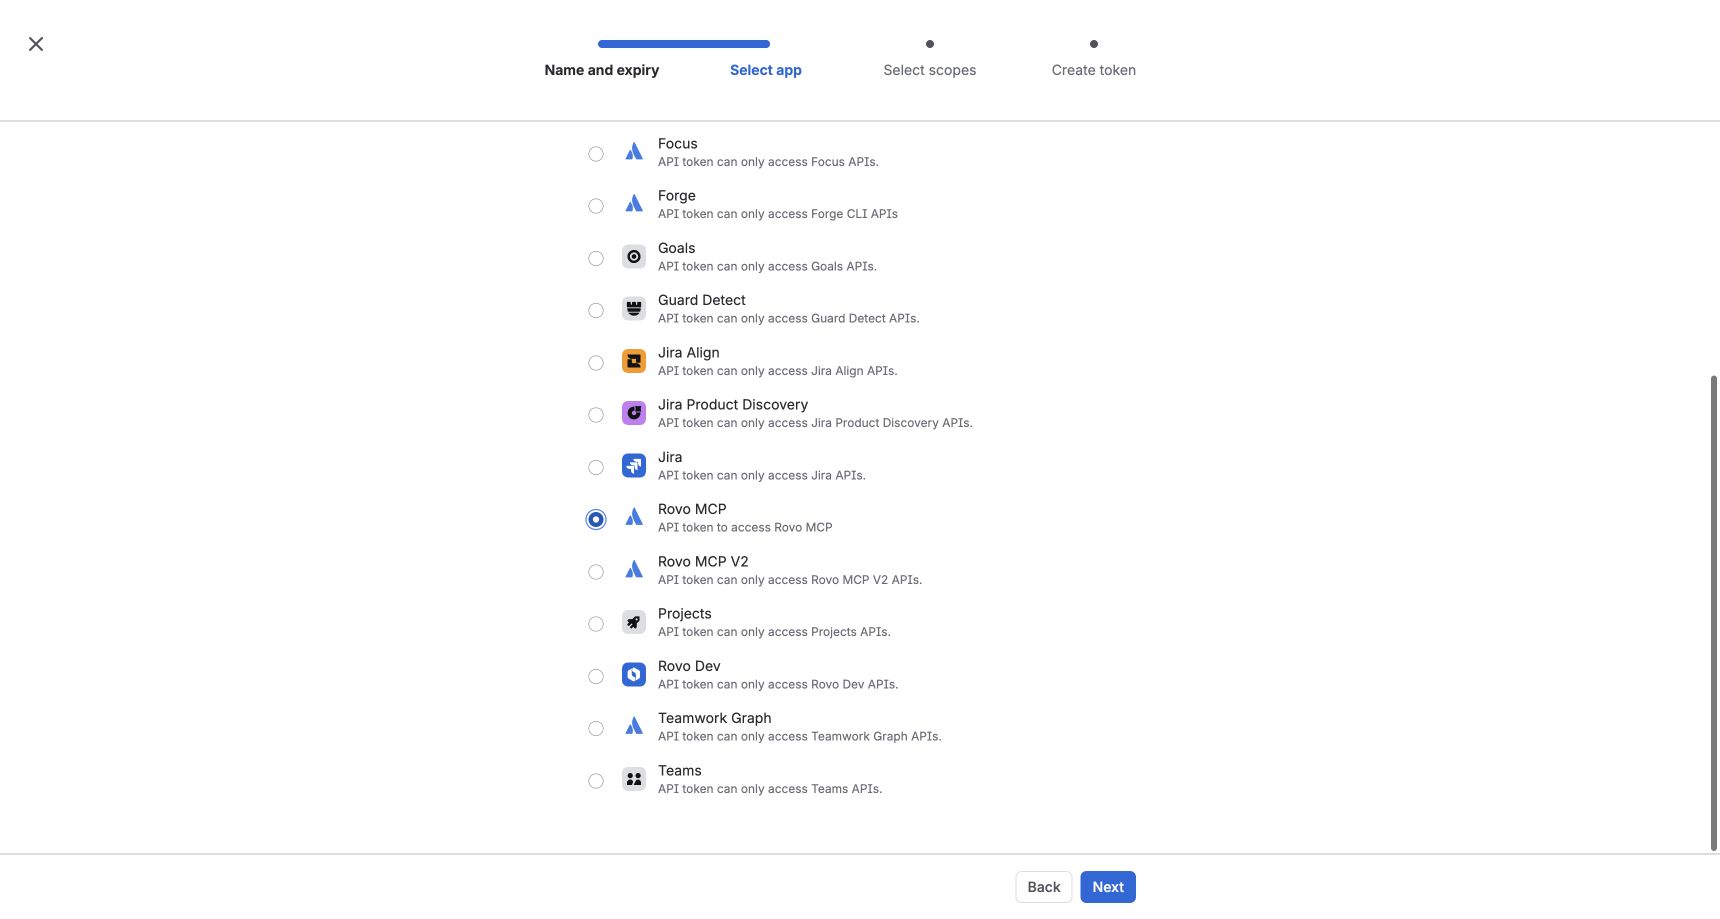
Task: Choose the Guard Detect radio option
Action: coord(596,311)
